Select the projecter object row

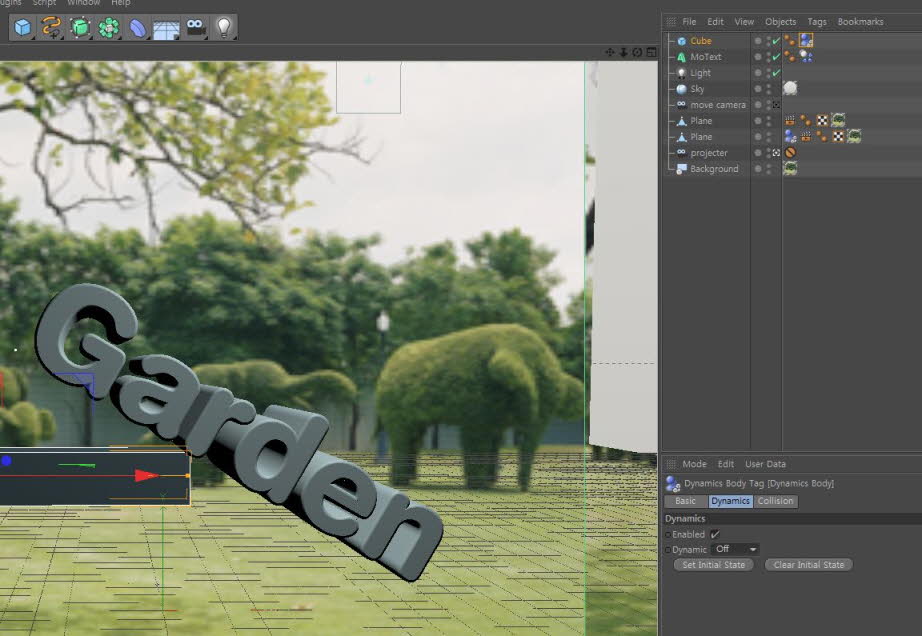click(709, 153)
